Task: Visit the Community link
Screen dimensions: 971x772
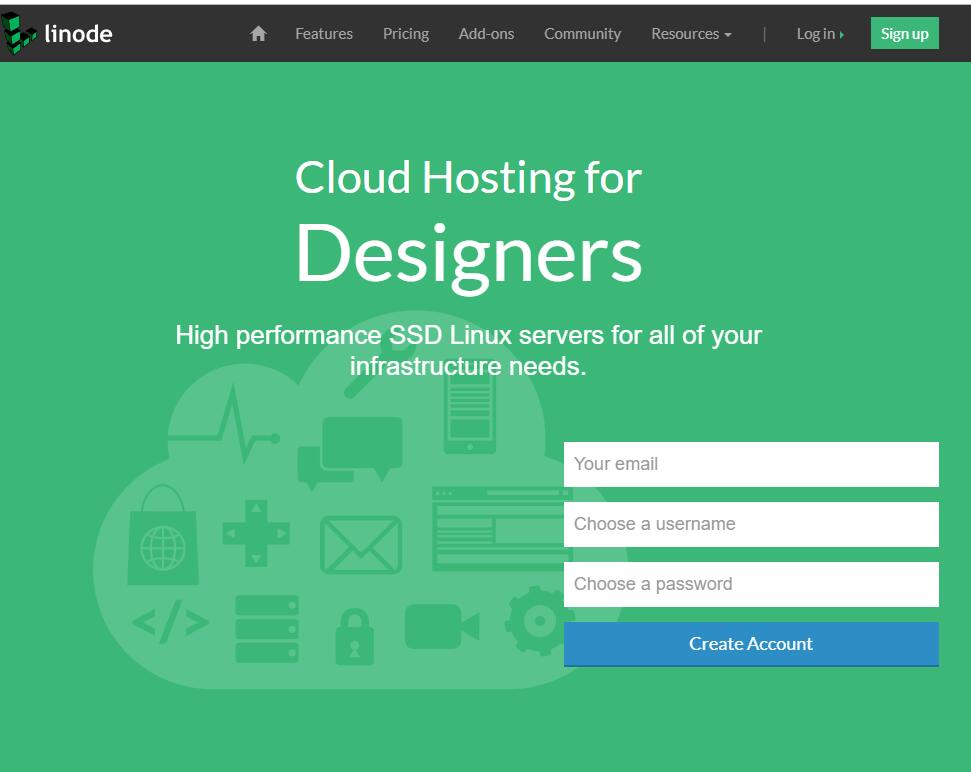Action: coord(582,34)
